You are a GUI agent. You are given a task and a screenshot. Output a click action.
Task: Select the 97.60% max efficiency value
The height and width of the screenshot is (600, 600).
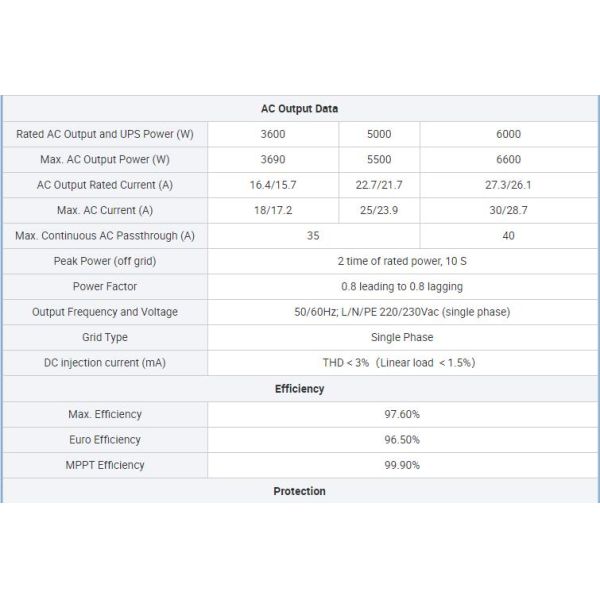[402, 414]
